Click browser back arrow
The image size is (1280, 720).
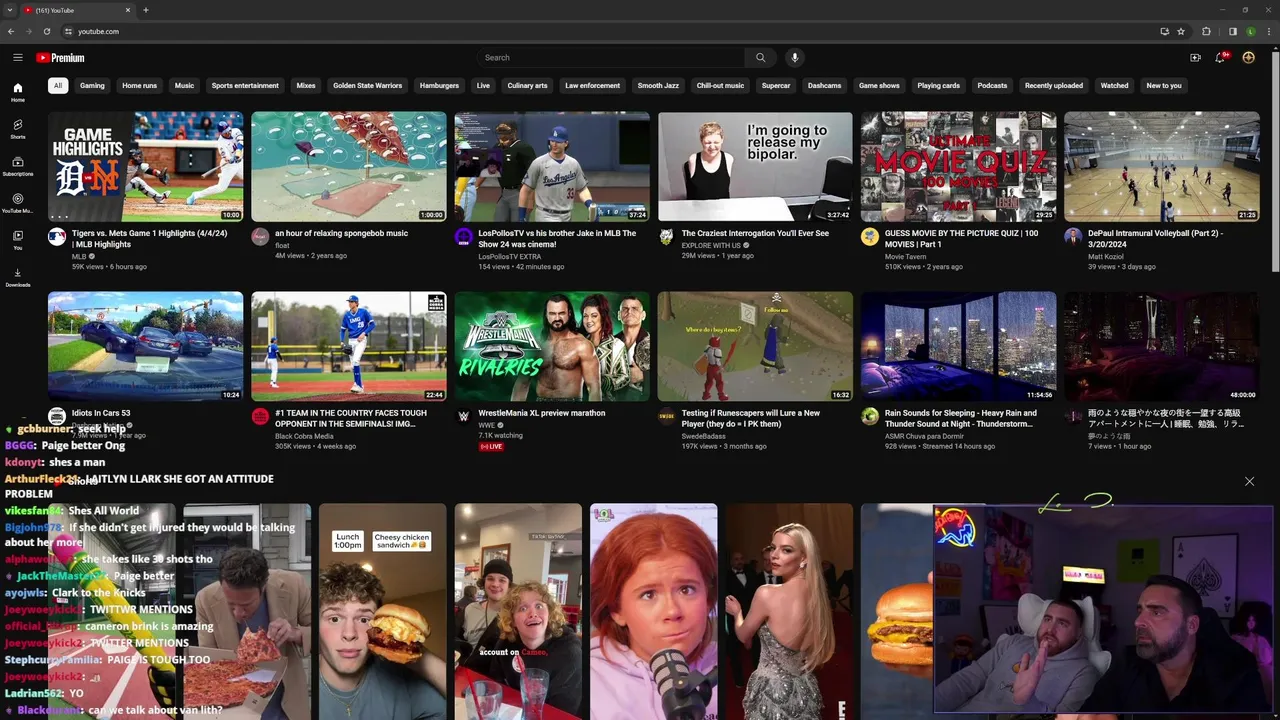(11, 31)
